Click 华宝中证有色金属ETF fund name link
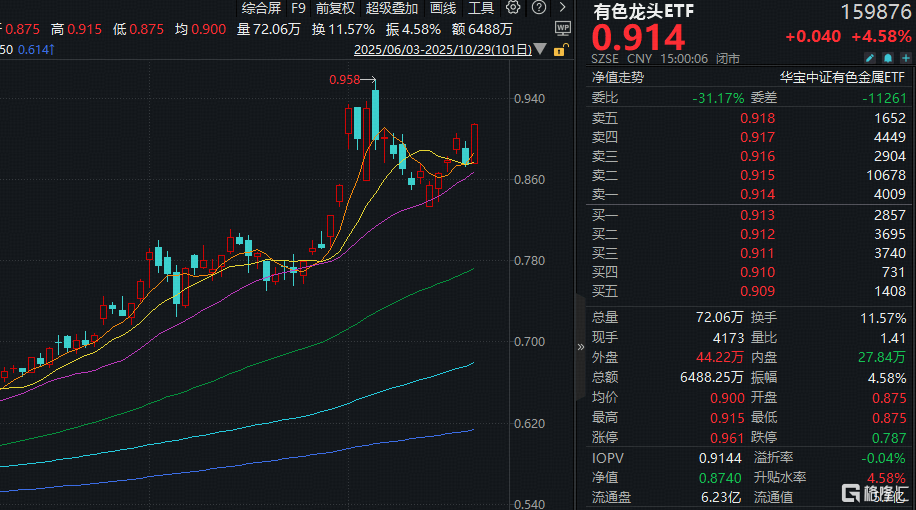916x510 pixels. coord(843,77)
